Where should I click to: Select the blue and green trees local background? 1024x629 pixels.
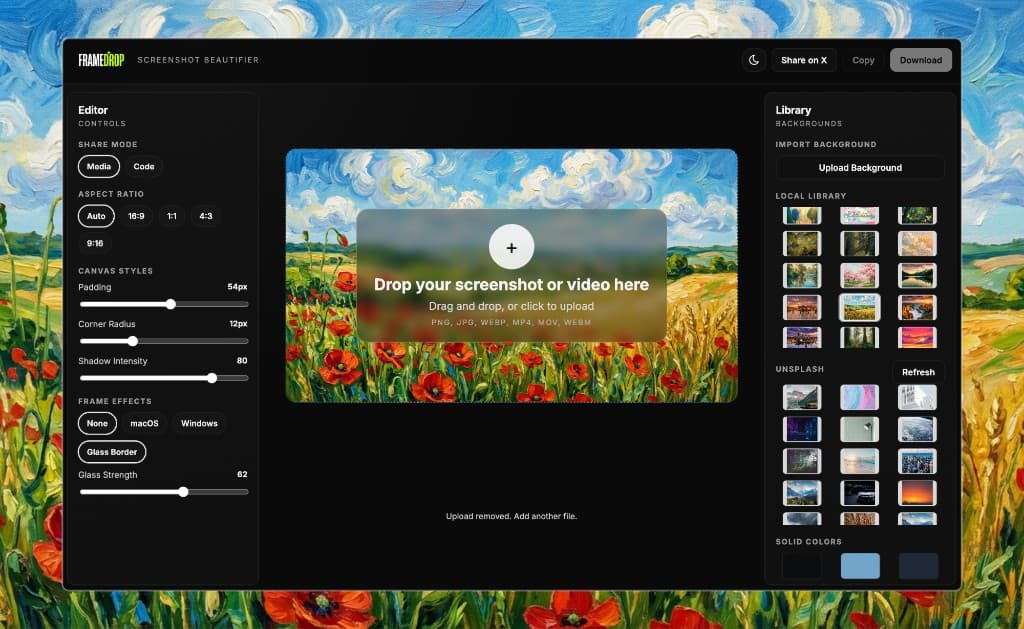(x=802, y=216)
